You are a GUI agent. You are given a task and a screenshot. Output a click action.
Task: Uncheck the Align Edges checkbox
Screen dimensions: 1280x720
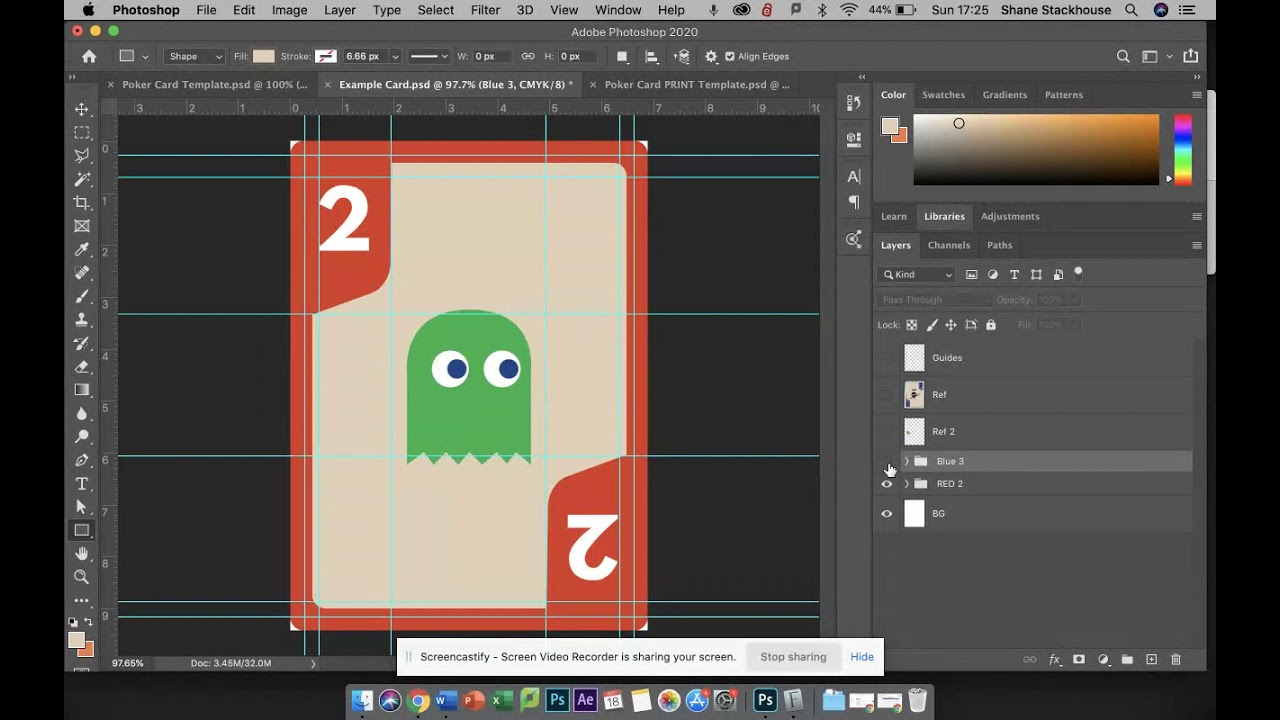[x=729, y=57]
